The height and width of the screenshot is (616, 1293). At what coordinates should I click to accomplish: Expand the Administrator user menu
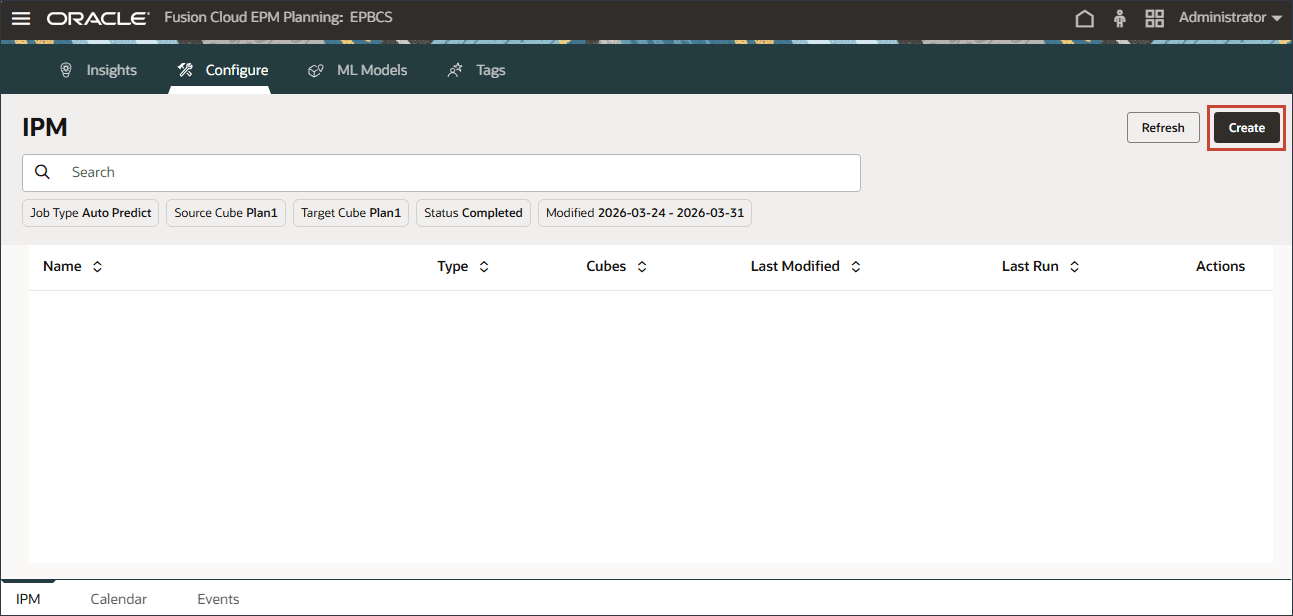click(1230, 18)
